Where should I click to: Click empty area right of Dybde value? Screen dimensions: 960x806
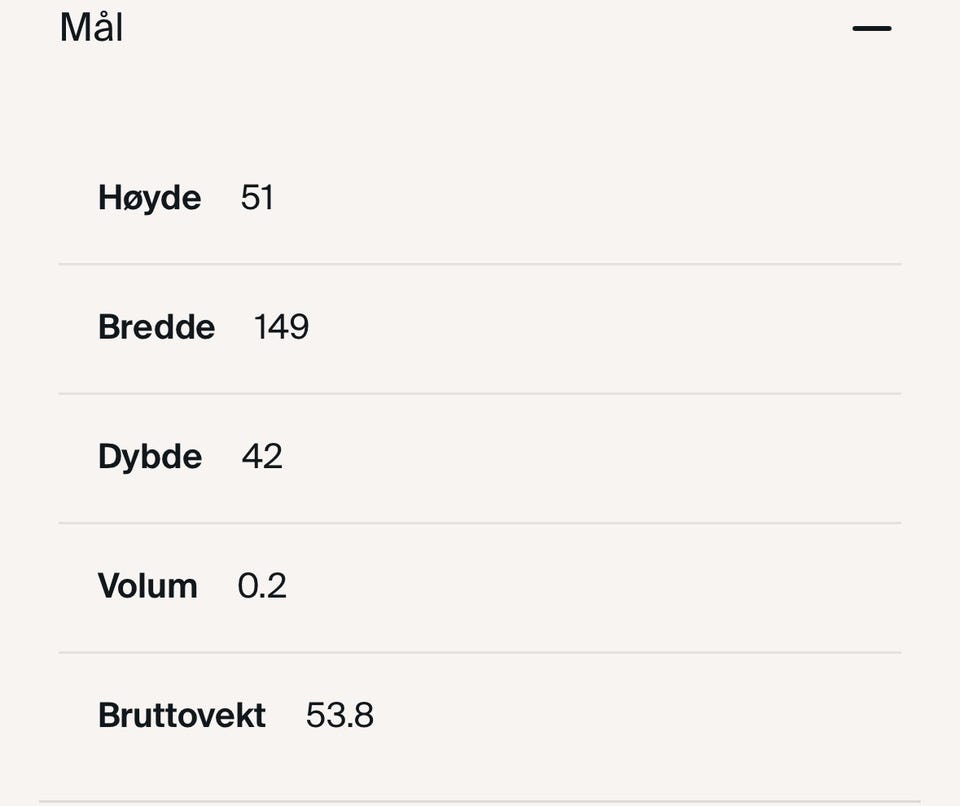(600, 456)
